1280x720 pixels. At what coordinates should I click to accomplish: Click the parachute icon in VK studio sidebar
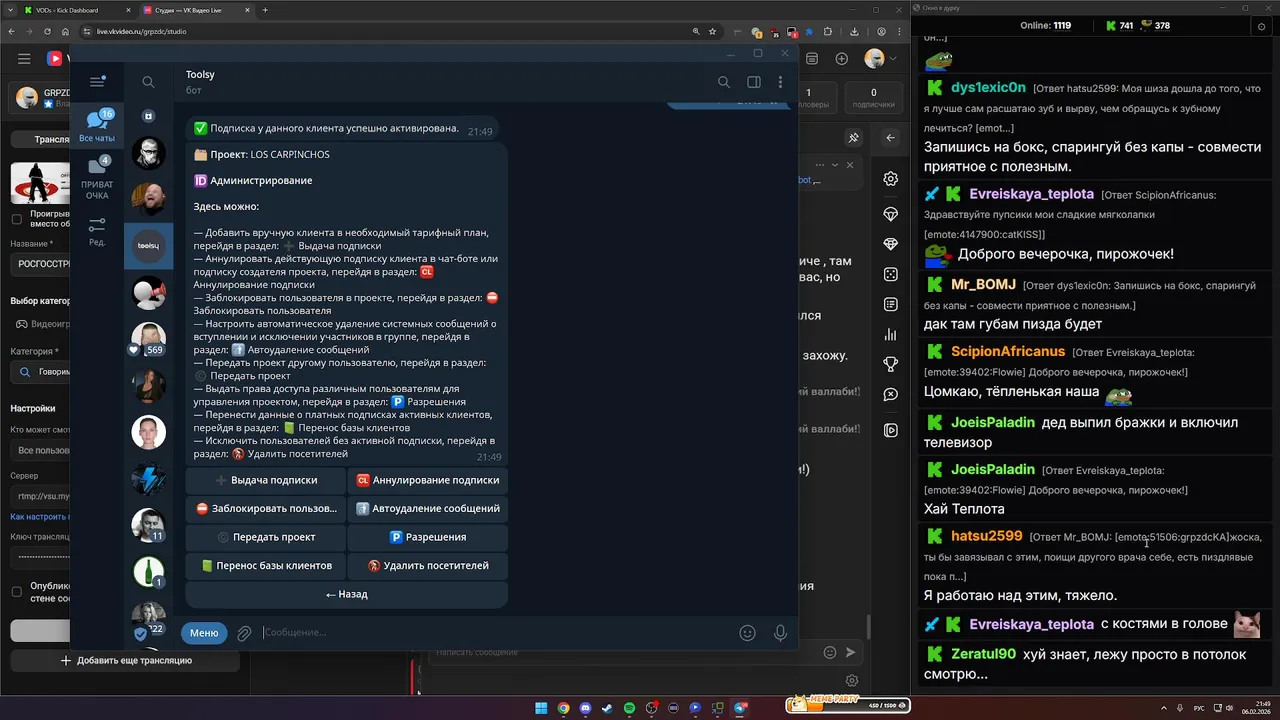point(890,214)
